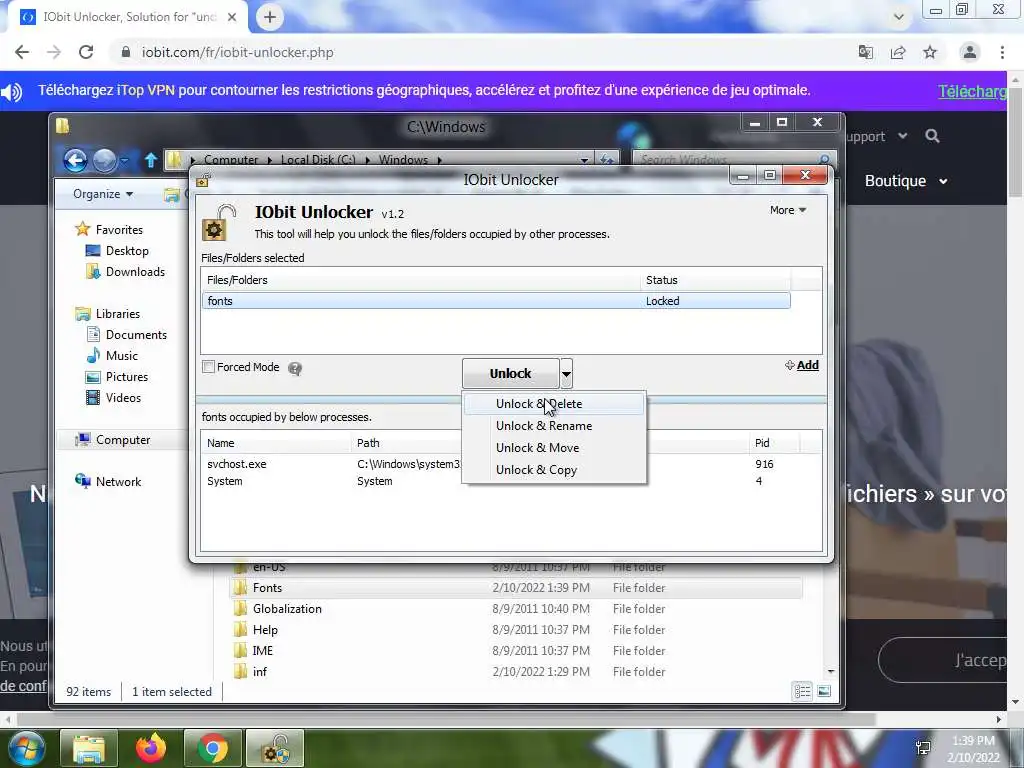This screenshot has height=768, width=1024.
Task: Toggle Explorer preview pane icon
Action: coord(824,691)
